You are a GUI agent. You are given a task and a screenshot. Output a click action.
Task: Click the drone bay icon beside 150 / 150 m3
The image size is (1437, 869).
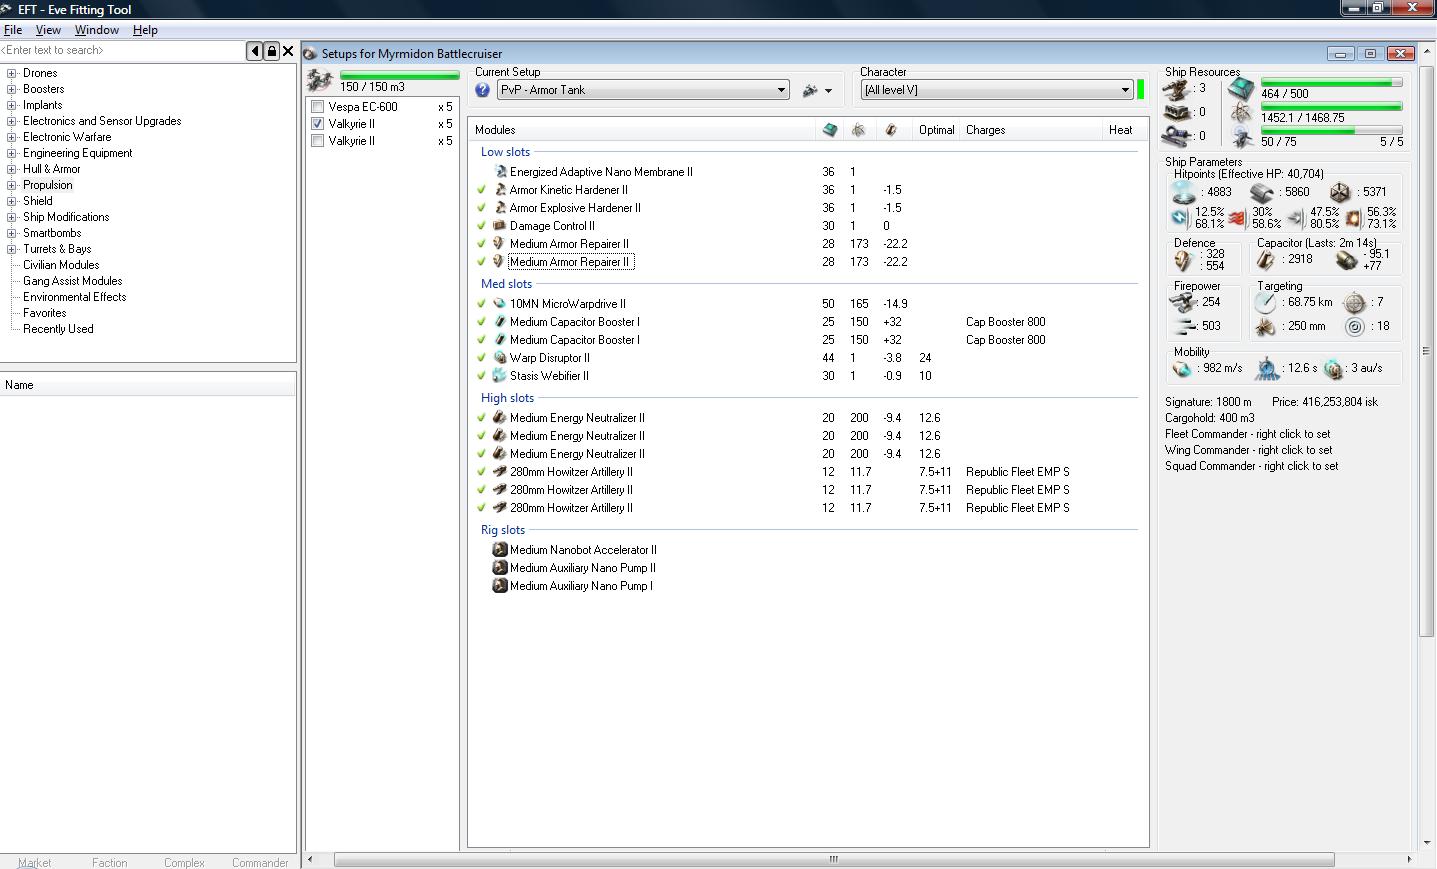320,80
